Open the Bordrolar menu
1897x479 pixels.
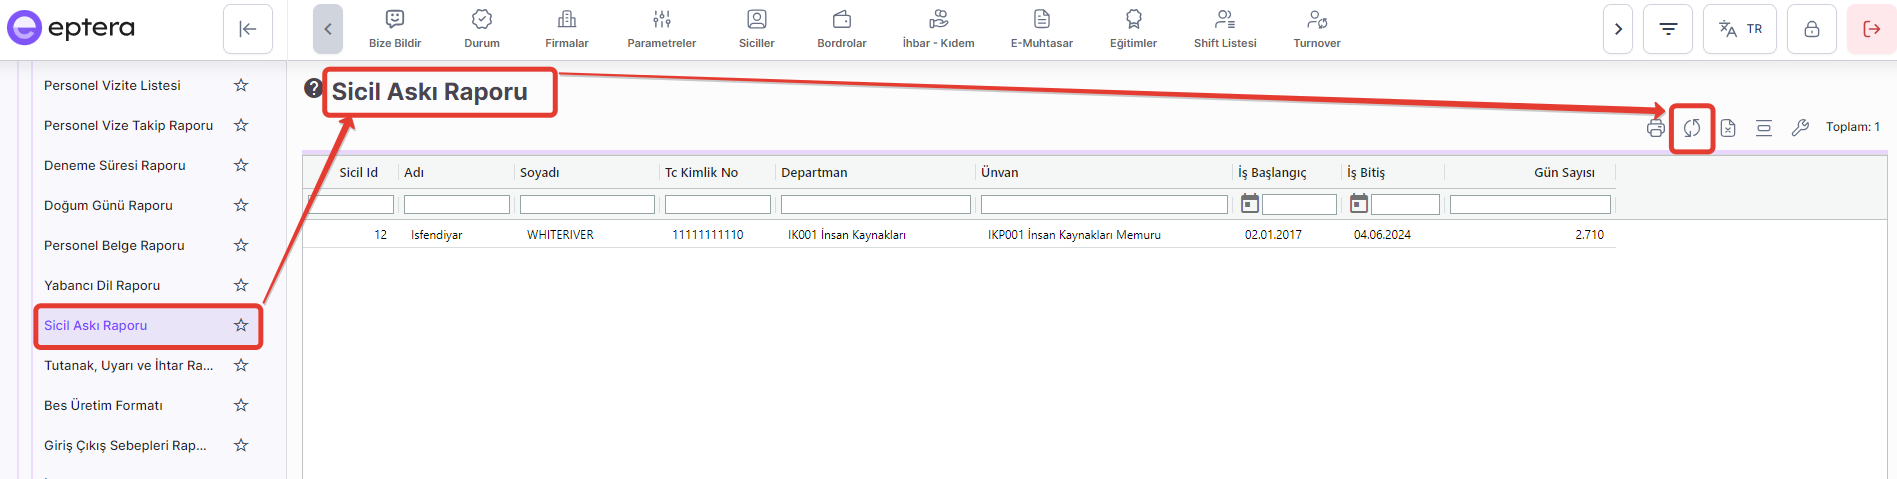pos(841,29)
